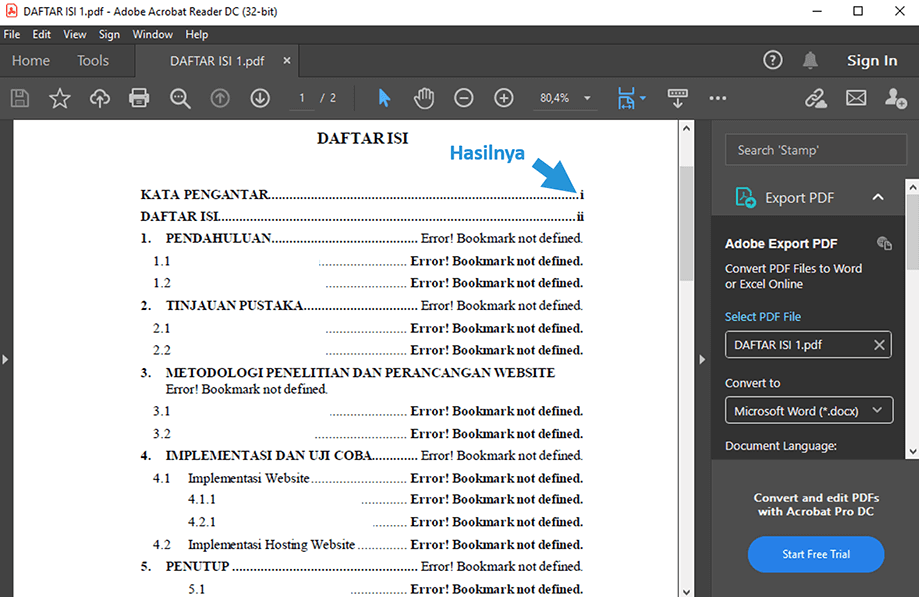This screenshot has height=597, width=919.
Task: Click the Export PDF tool icon
Action: tap(746, 197)
